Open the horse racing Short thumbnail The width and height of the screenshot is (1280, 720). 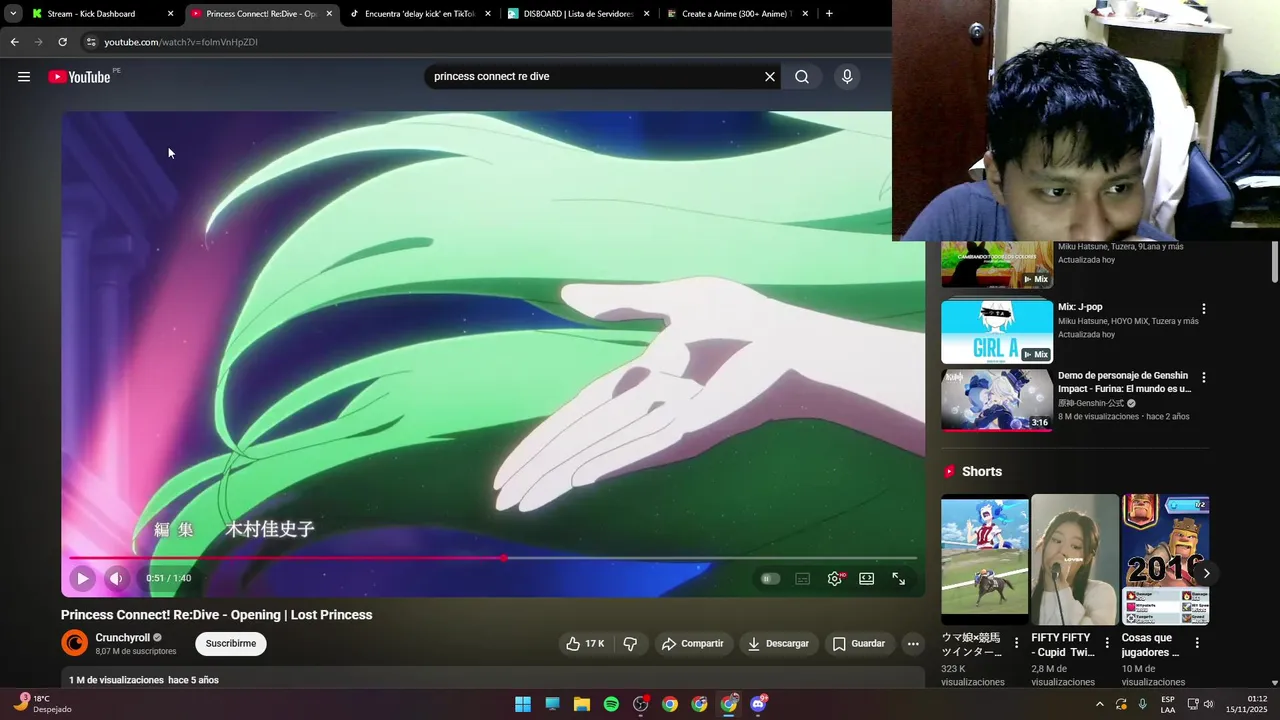pyautogui.click(x=985, y=560)
